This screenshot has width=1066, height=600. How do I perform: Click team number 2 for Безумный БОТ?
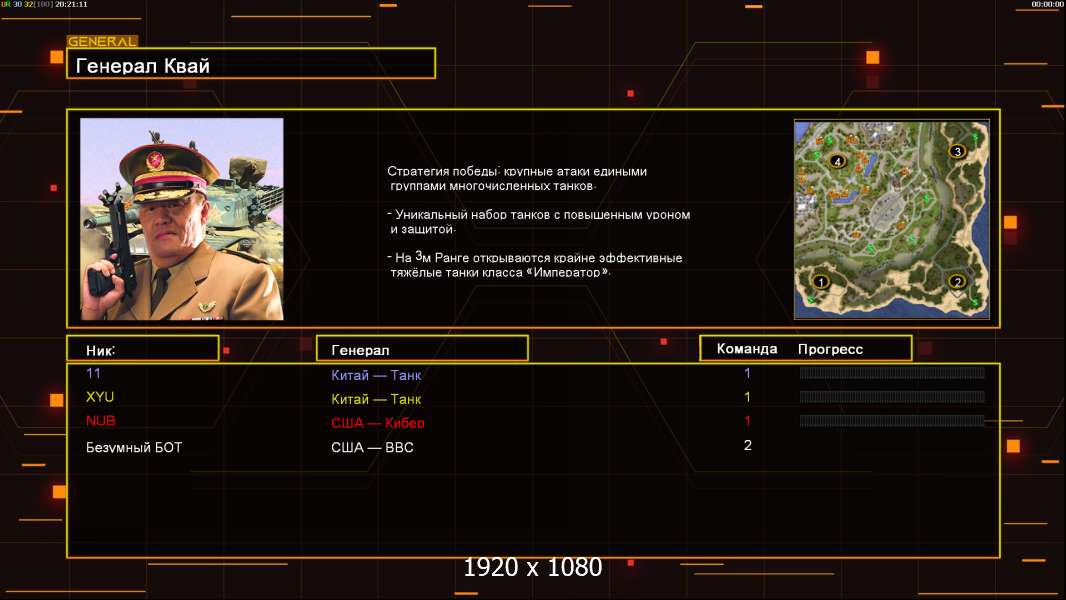click(x=748, y=445)
